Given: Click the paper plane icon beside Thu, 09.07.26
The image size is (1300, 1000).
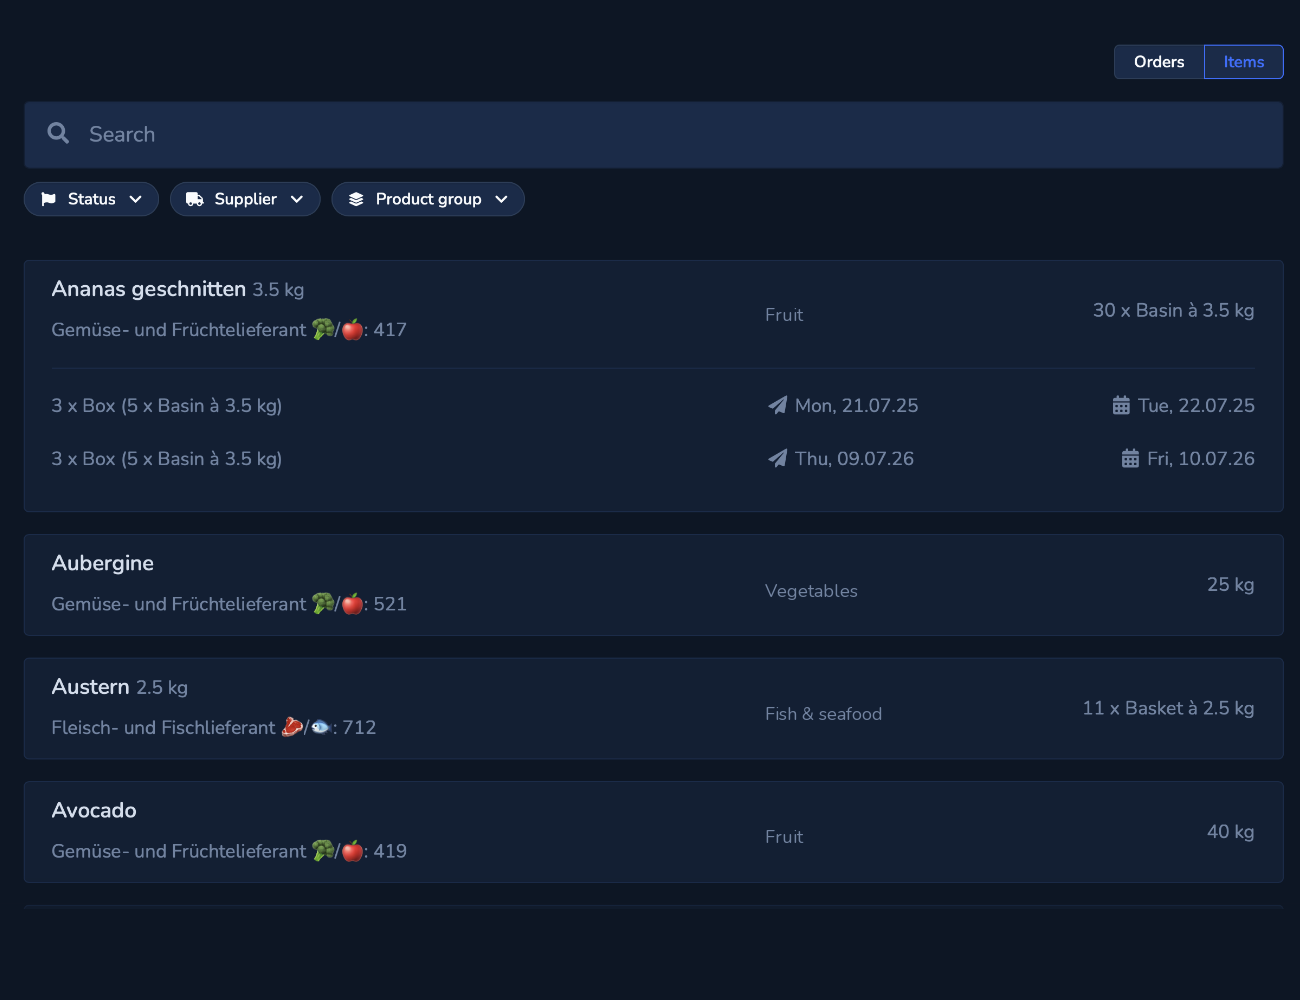Looking at the screenshot, I should pyautogui.click(x=777, y=458).
